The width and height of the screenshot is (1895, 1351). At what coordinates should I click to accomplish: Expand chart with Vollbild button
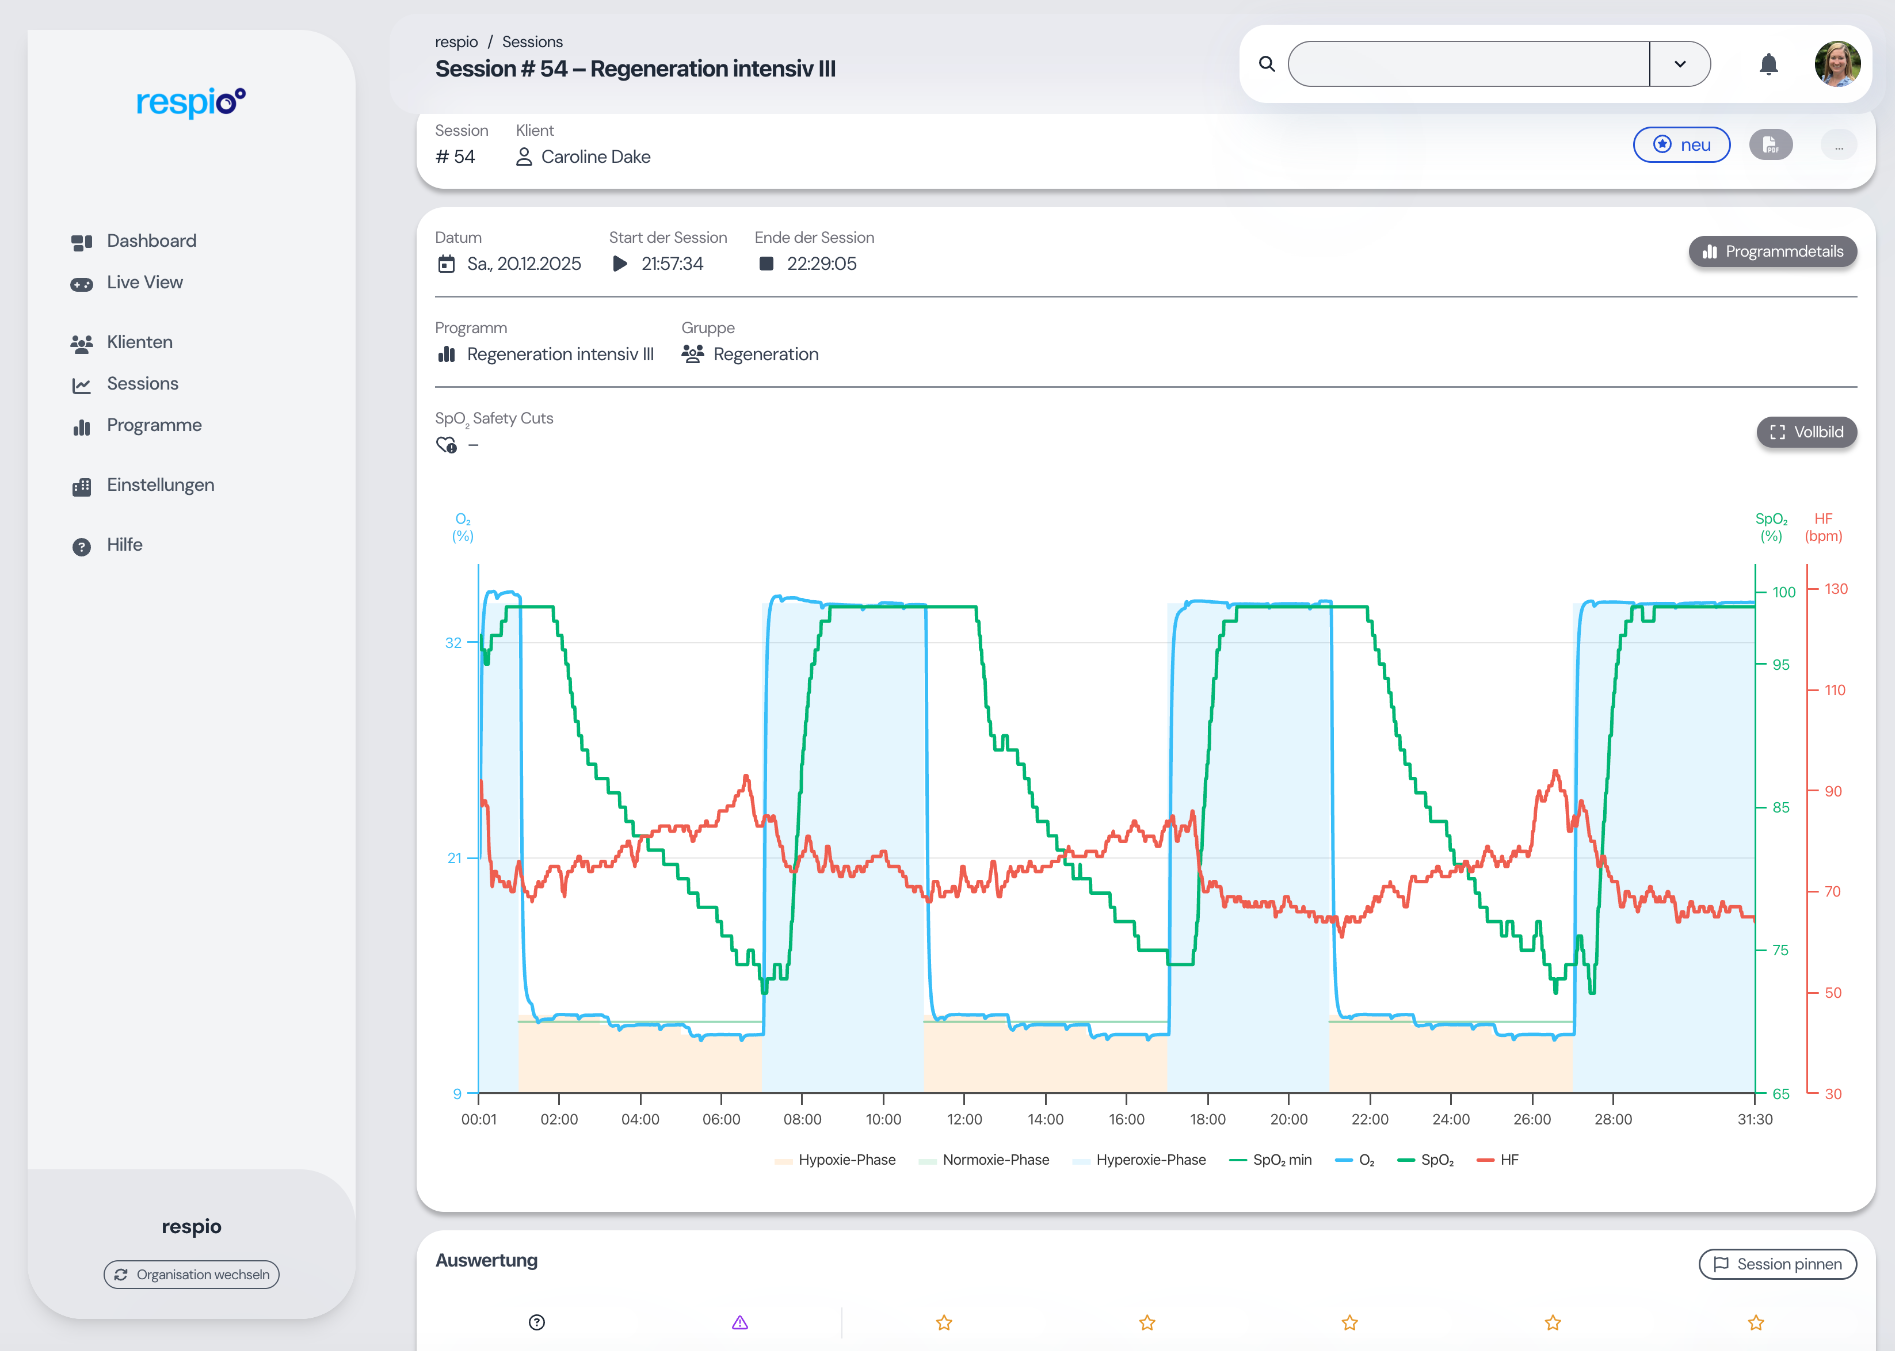(1806, 432)
